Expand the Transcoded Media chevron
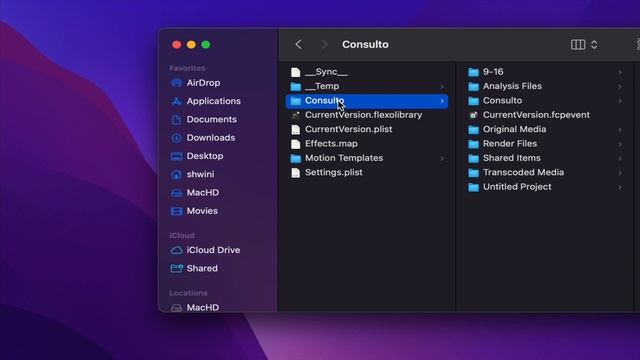The image size is (640, 360). pyautogui.click(x=620, y=173)
